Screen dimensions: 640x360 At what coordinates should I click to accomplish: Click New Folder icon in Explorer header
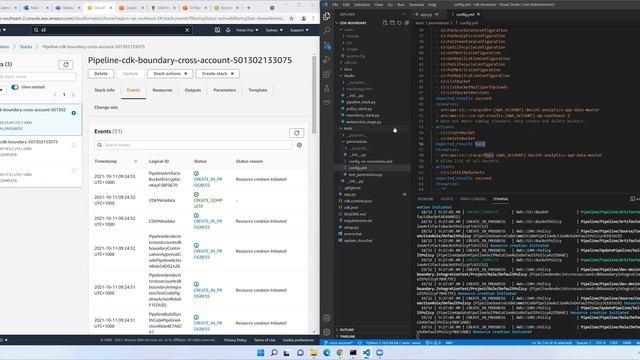[x=392, y=23]
